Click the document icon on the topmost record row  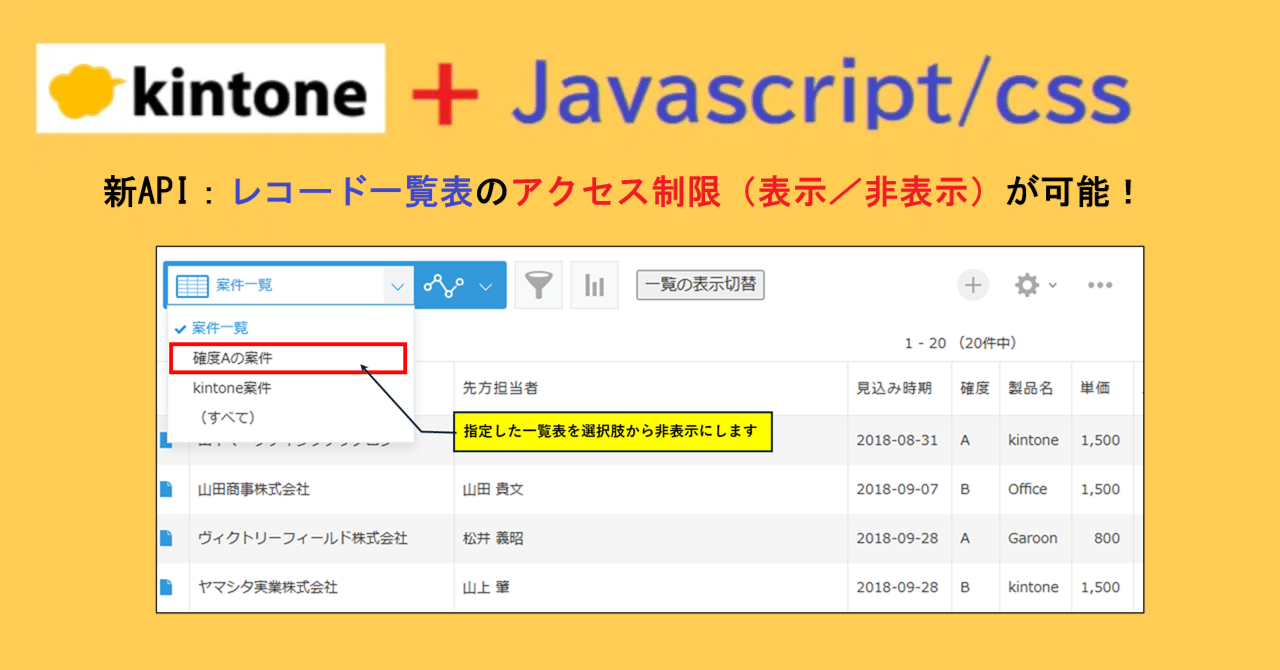click(169, 440)
